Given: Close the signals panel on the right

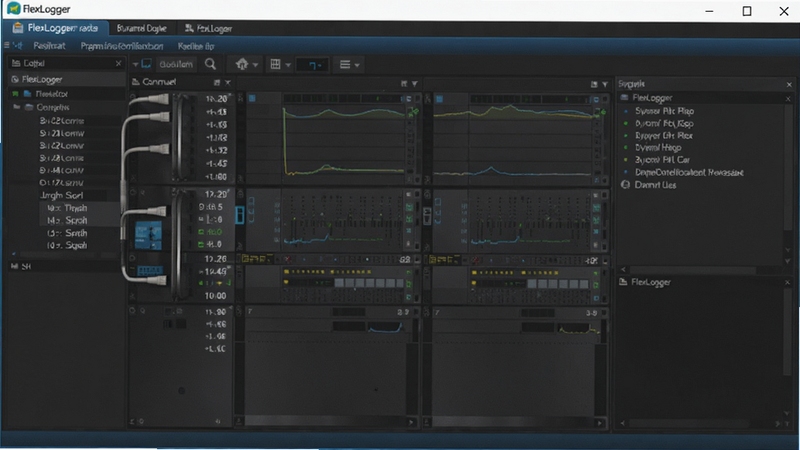Looking at the screenshot, I should click(789, 84).
